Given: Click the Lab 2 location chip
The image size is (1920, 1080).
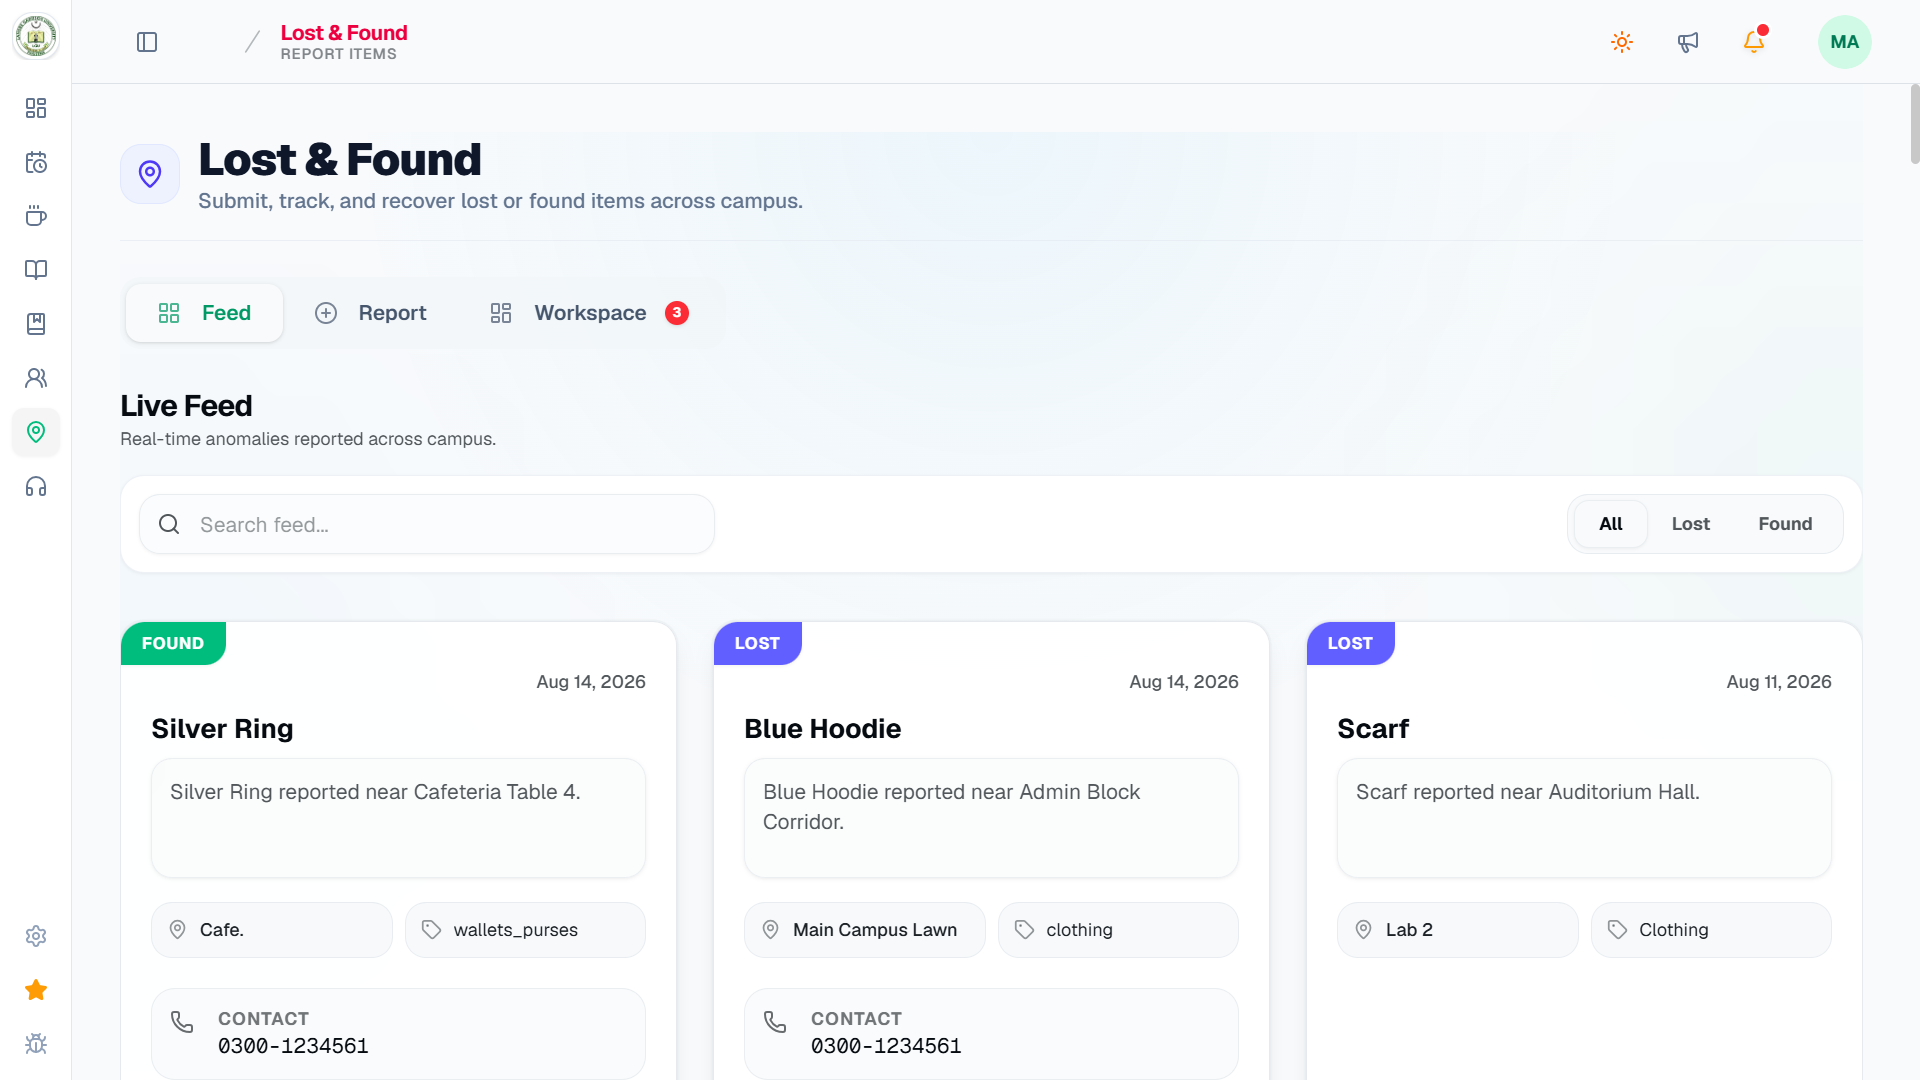Looking at the screenshot, I should tap(1458, 930).
